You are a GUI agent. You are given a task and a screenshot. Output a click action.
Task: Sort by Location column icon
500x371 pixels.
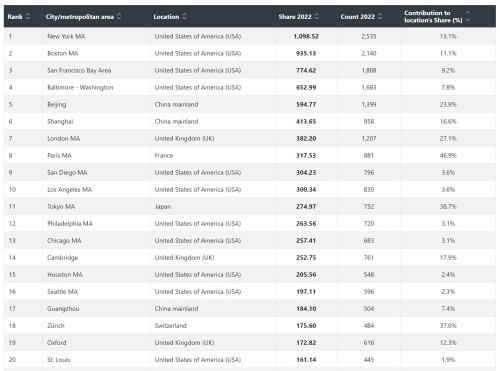[184, 16]
